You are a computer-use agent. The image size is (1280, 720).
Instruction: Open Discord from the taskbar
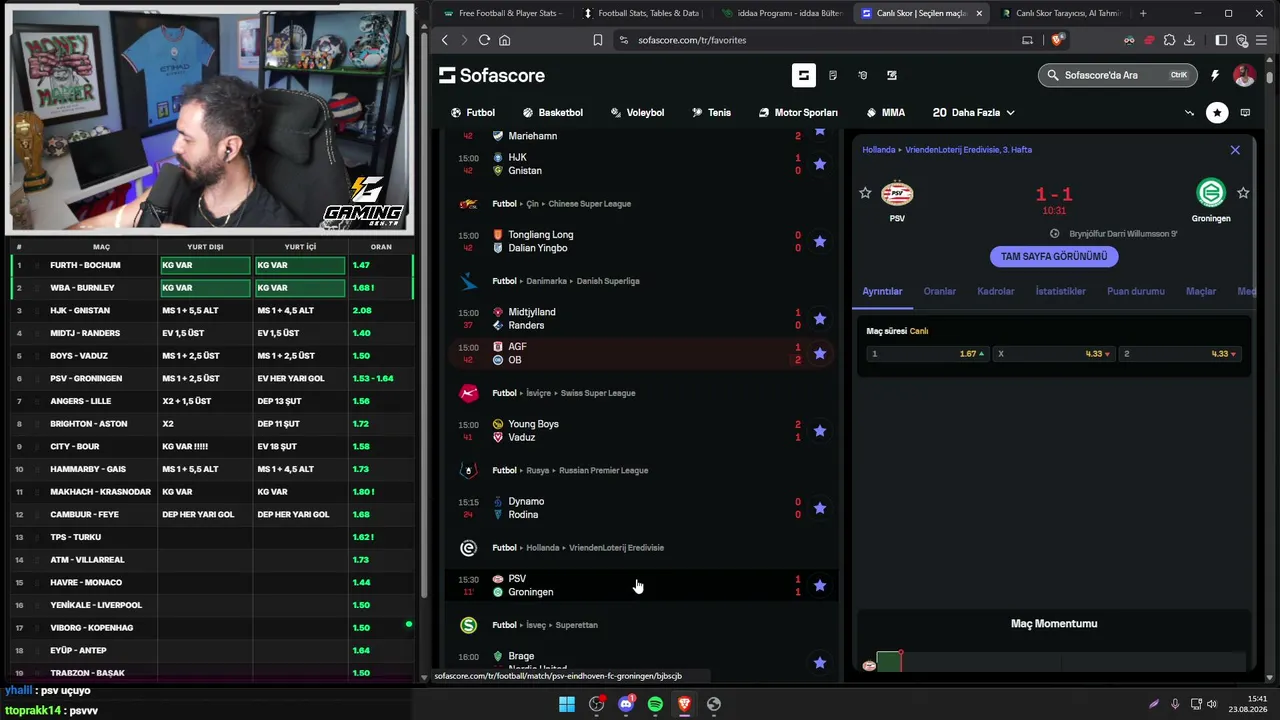626,704
